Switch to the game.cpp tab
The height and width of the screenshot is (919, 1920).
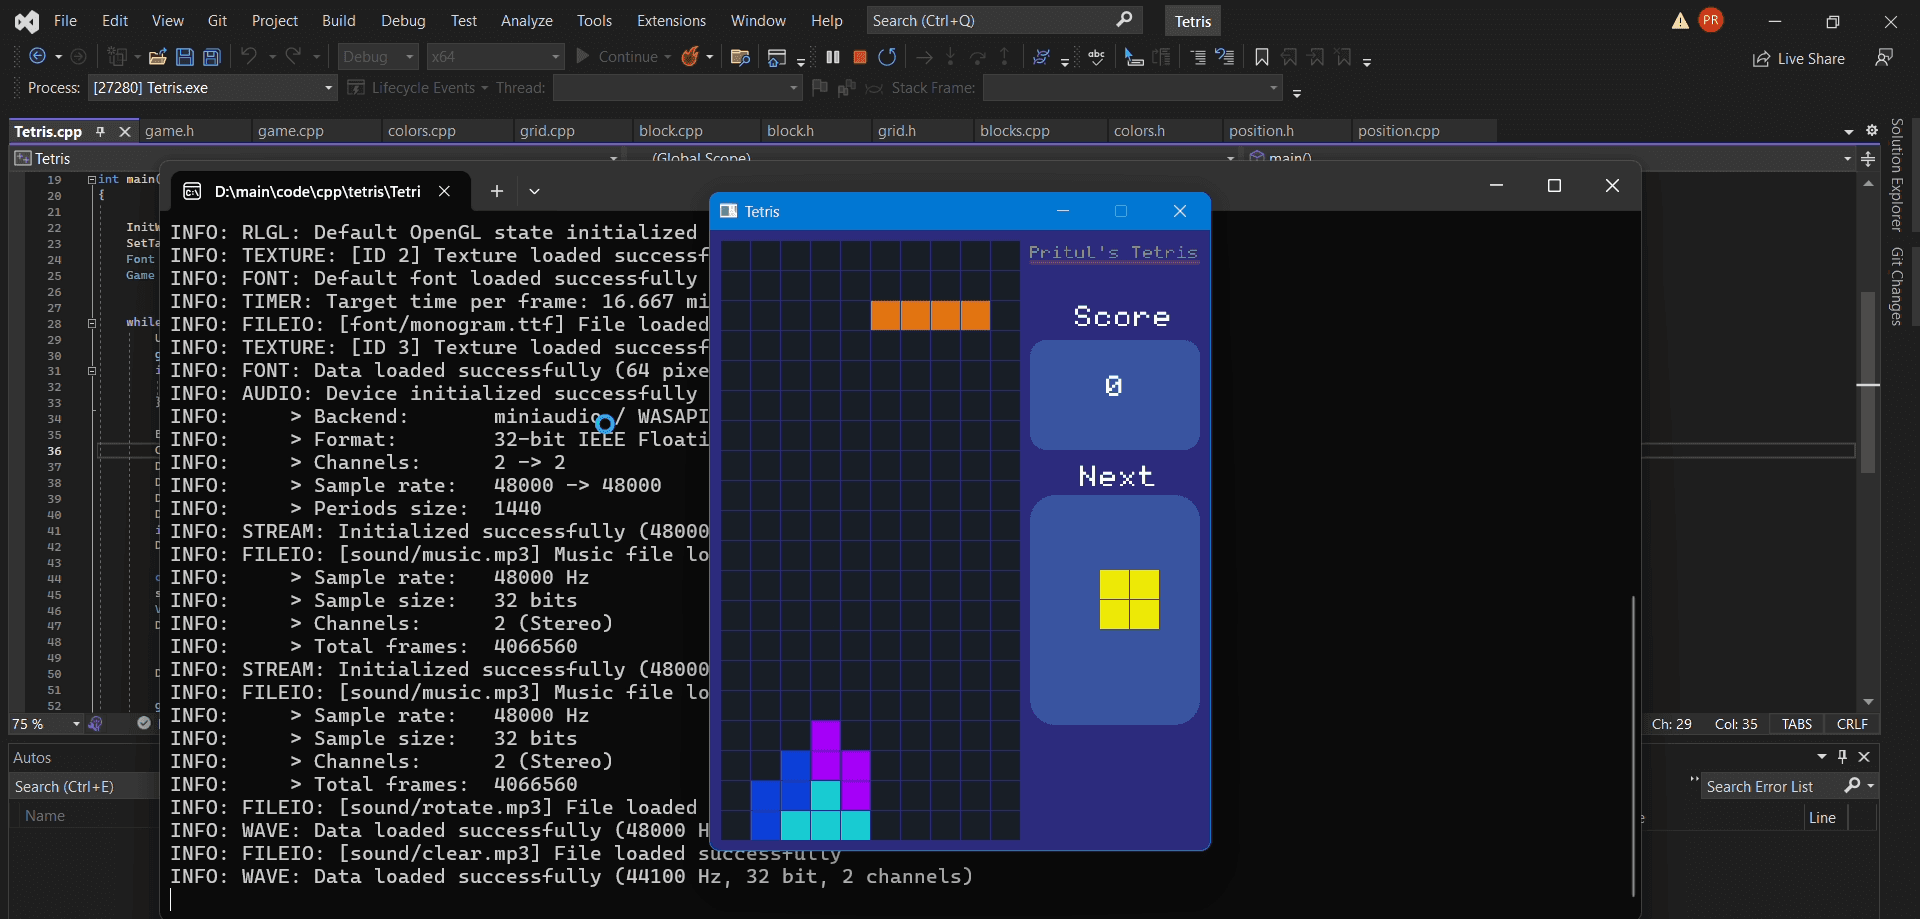290,131
